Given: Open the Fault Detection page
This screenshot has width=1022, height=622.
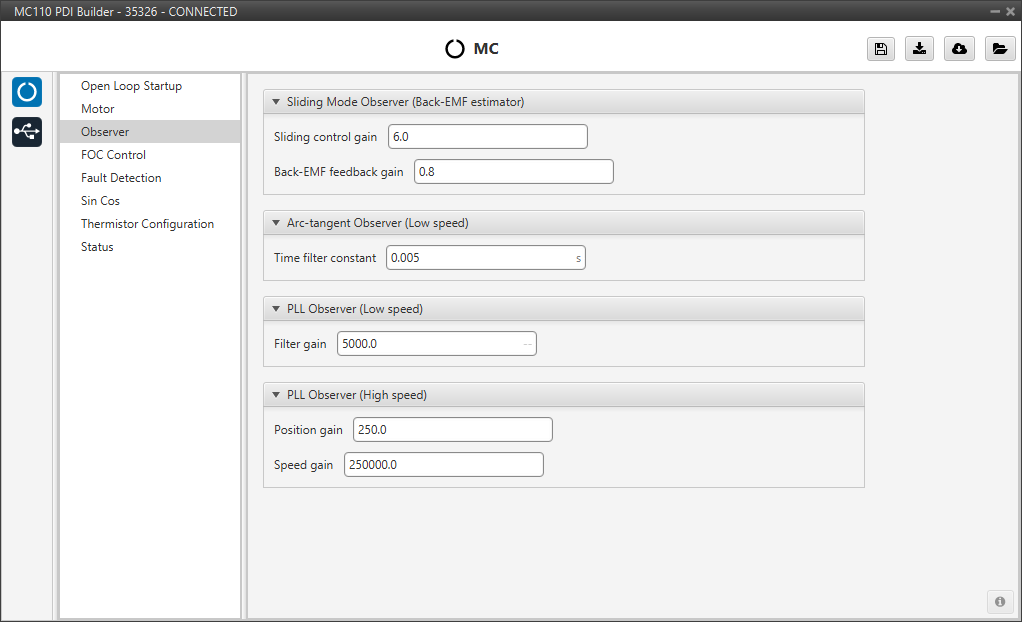Looking at the screenshot, I should click(x=121, y=178).
